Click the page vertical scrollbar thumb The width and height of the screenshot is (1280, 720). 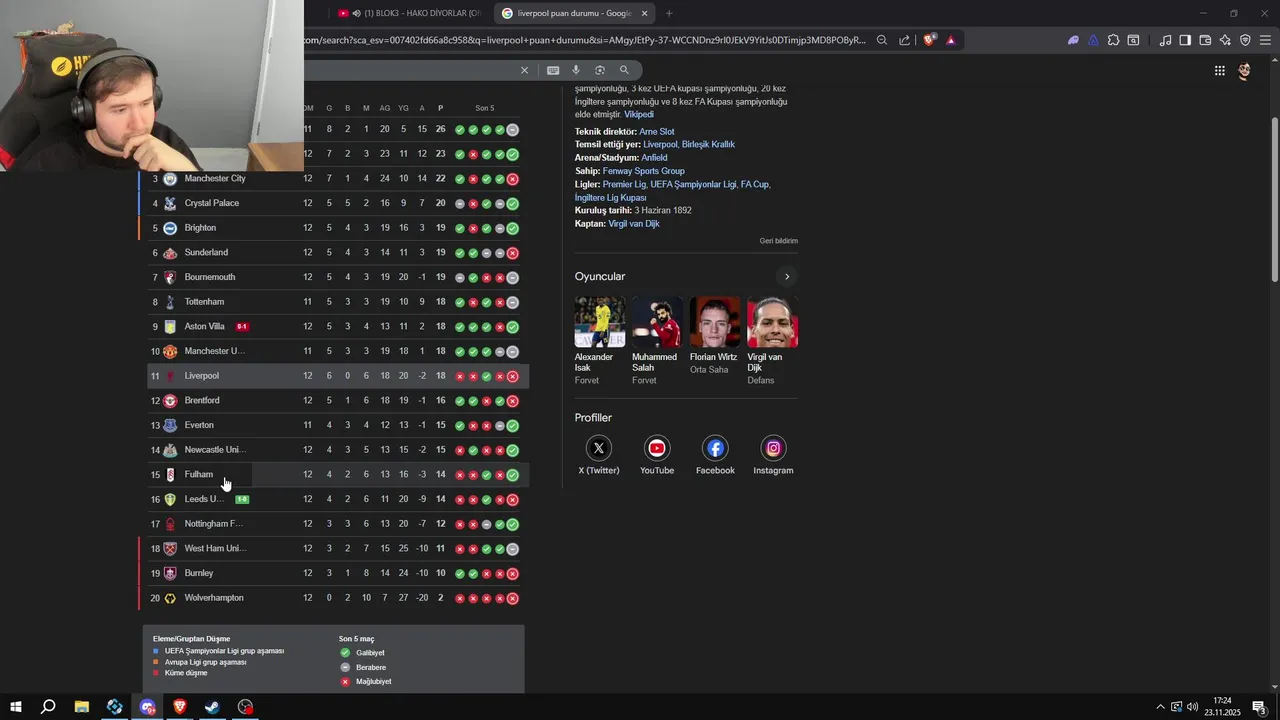coord(1274,199)
